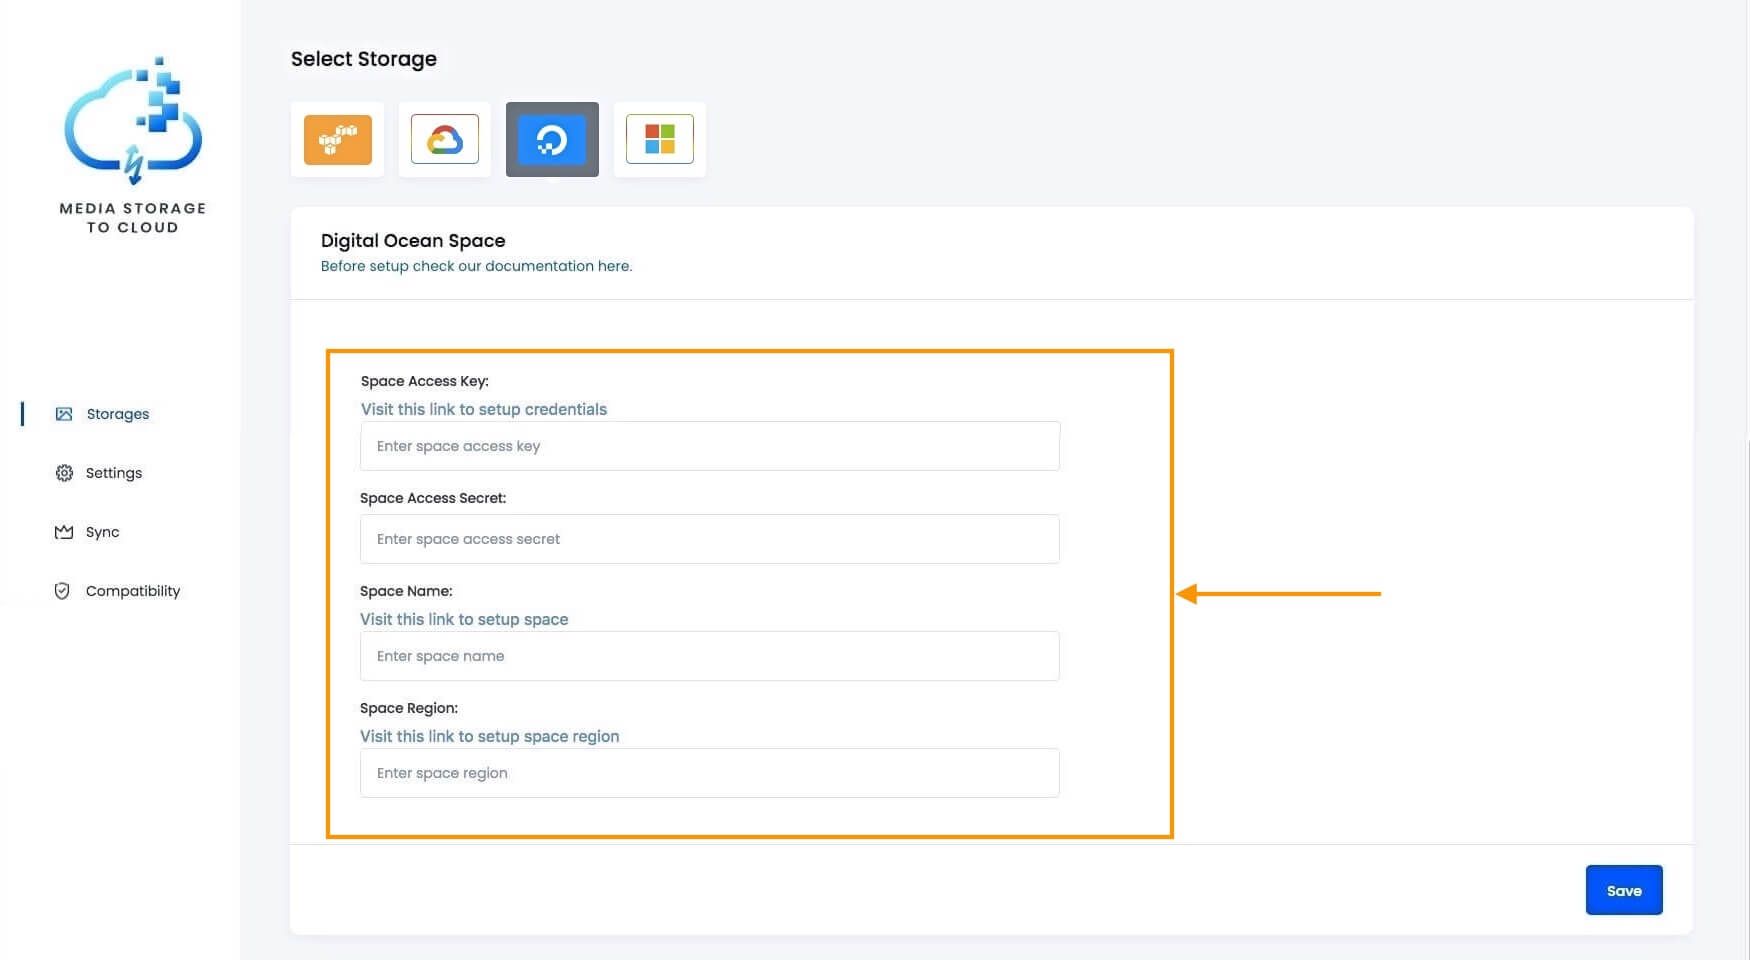The width and height of the screenshot is (1750, 960).
Task: Click the Enter space access key field
Action: (709, 446)
